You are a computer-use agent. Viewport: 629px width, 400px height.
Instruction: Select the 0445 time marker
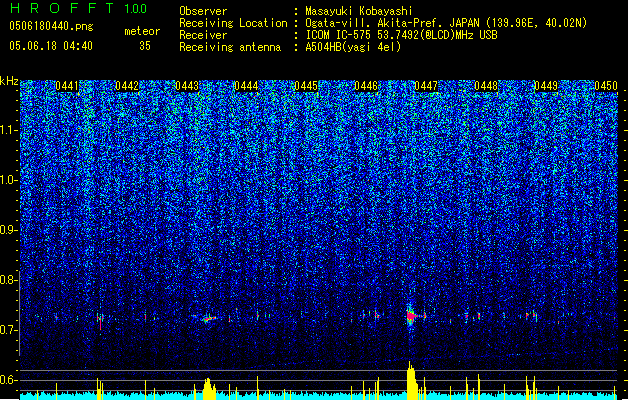[x=306, y=86]
